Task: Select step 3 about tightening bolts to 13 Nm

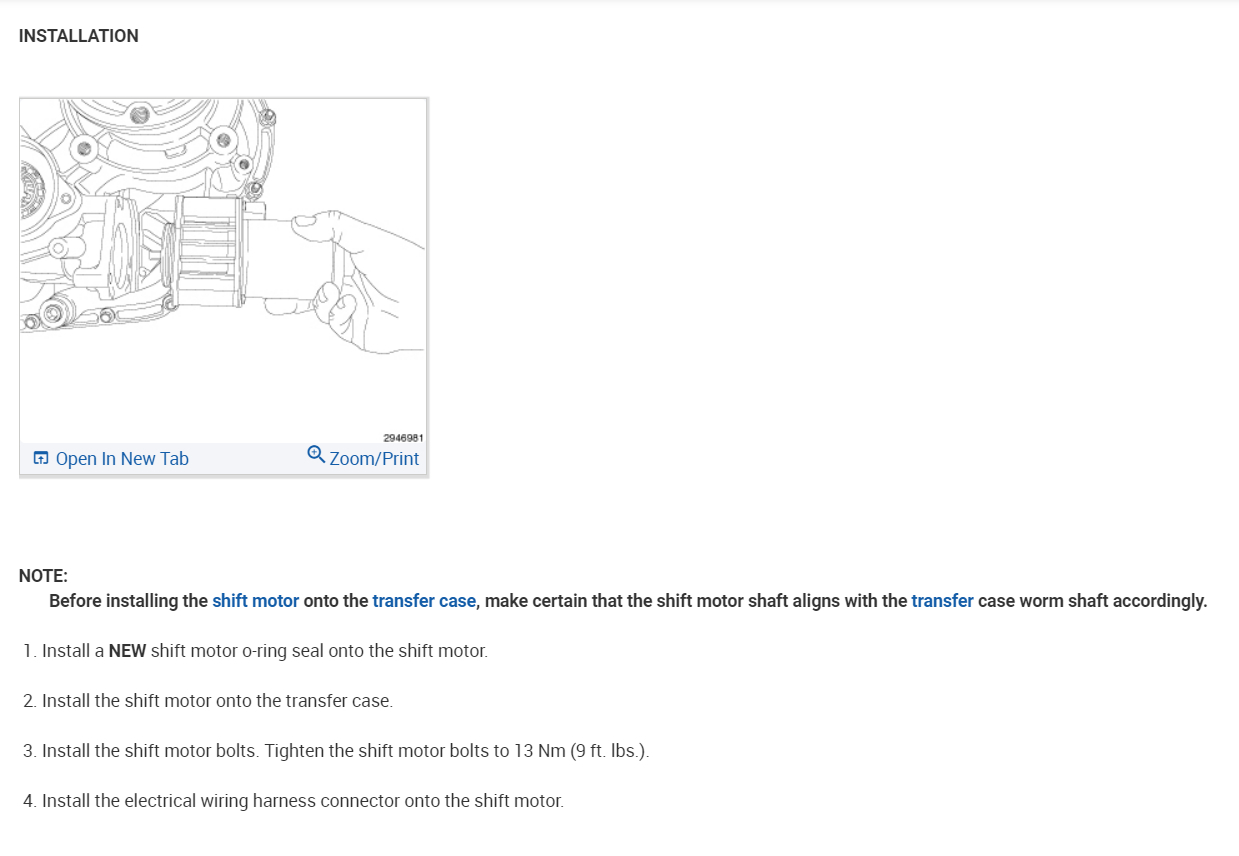Action: [x=336, y=751]
